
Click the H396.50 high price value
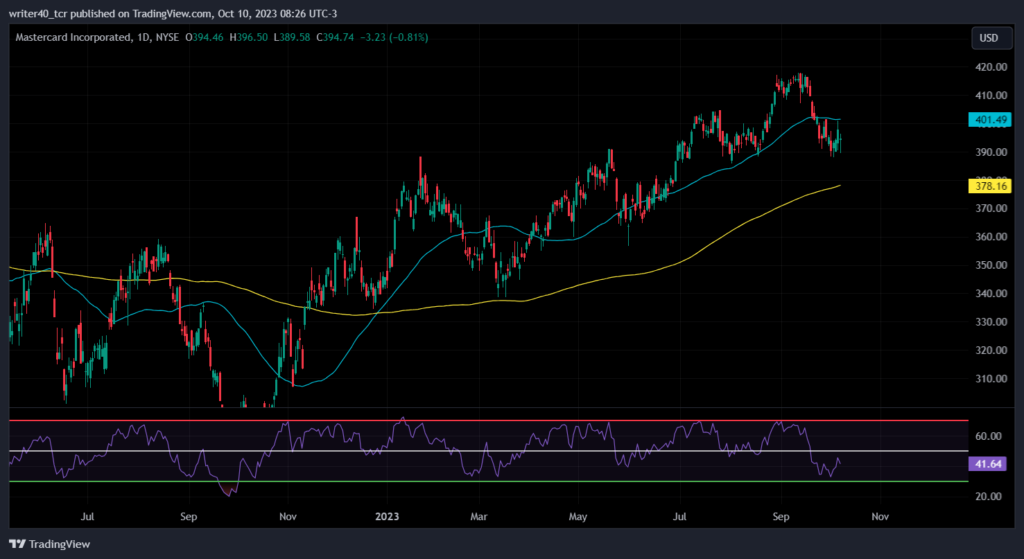coord(248,38)
